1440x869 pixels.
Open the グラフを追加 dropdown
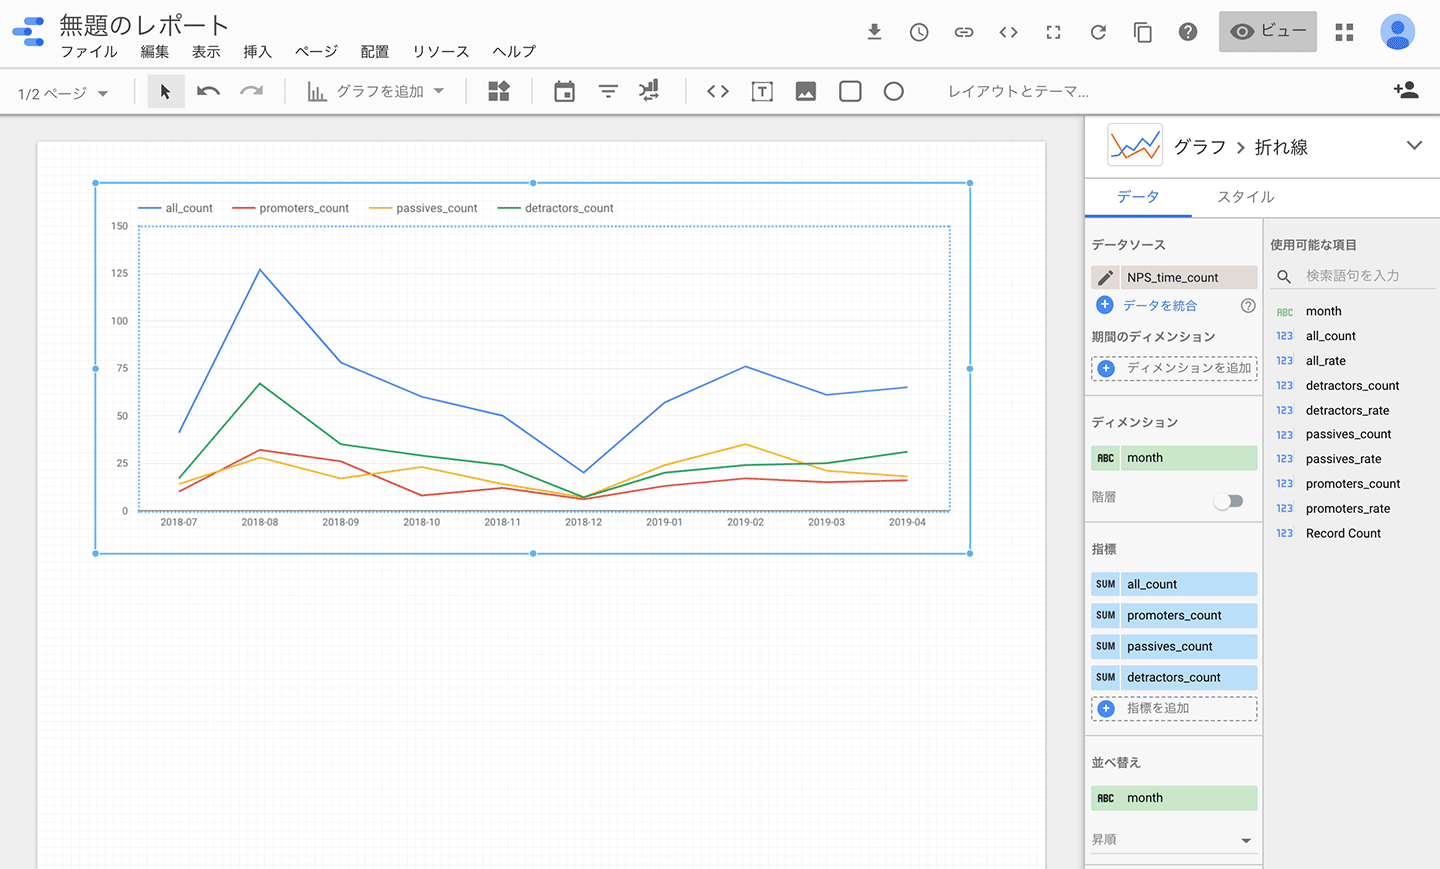tap(375, 92)
